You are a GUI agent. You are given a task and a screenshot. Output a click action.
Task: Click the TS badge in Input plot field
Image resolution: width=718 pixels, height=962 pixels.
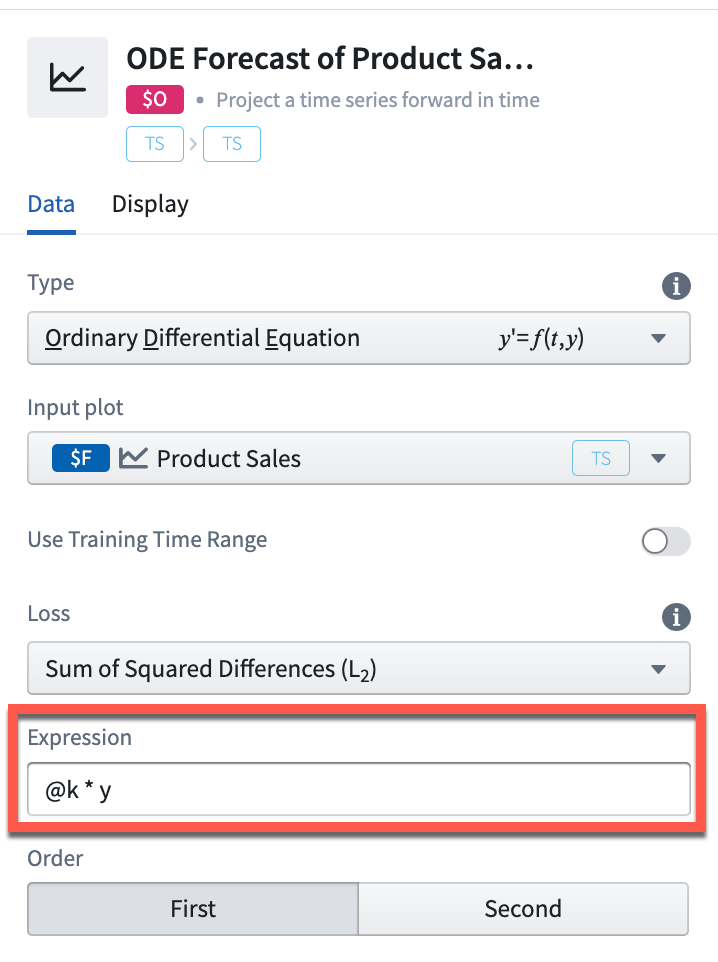point(601,458)
